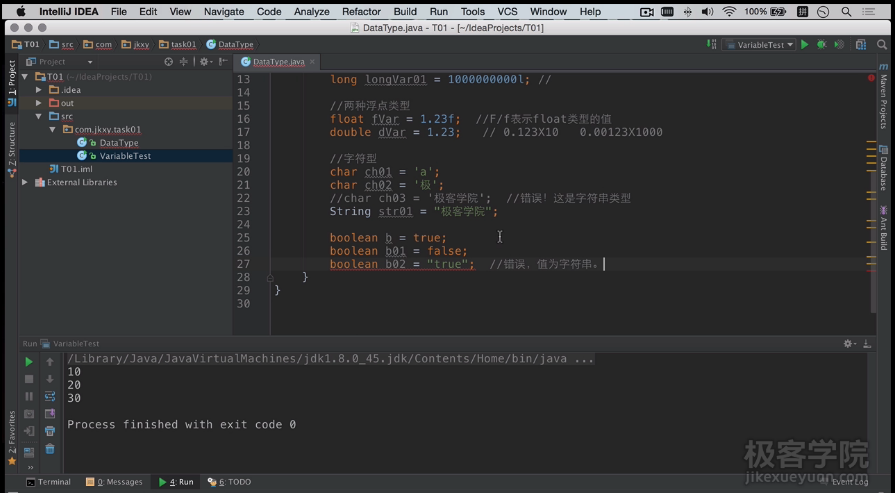This screenshot has height=493, width=895.
Task: Run VariableTest with the green toolbar arrow
Action: pos(804,45)
